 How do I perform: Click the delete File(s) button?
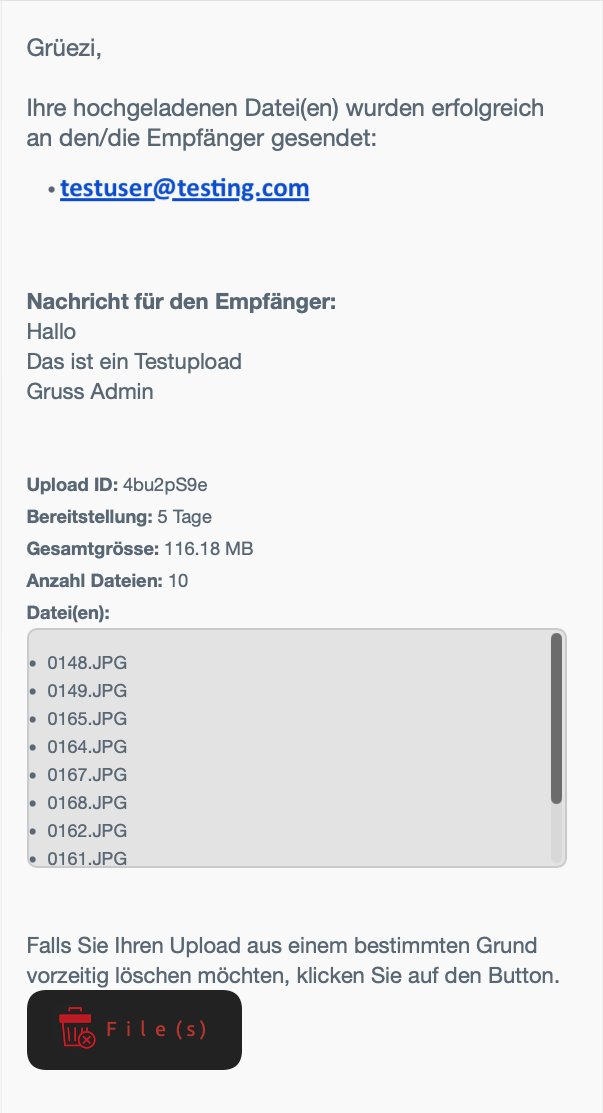click(134, 1029)
